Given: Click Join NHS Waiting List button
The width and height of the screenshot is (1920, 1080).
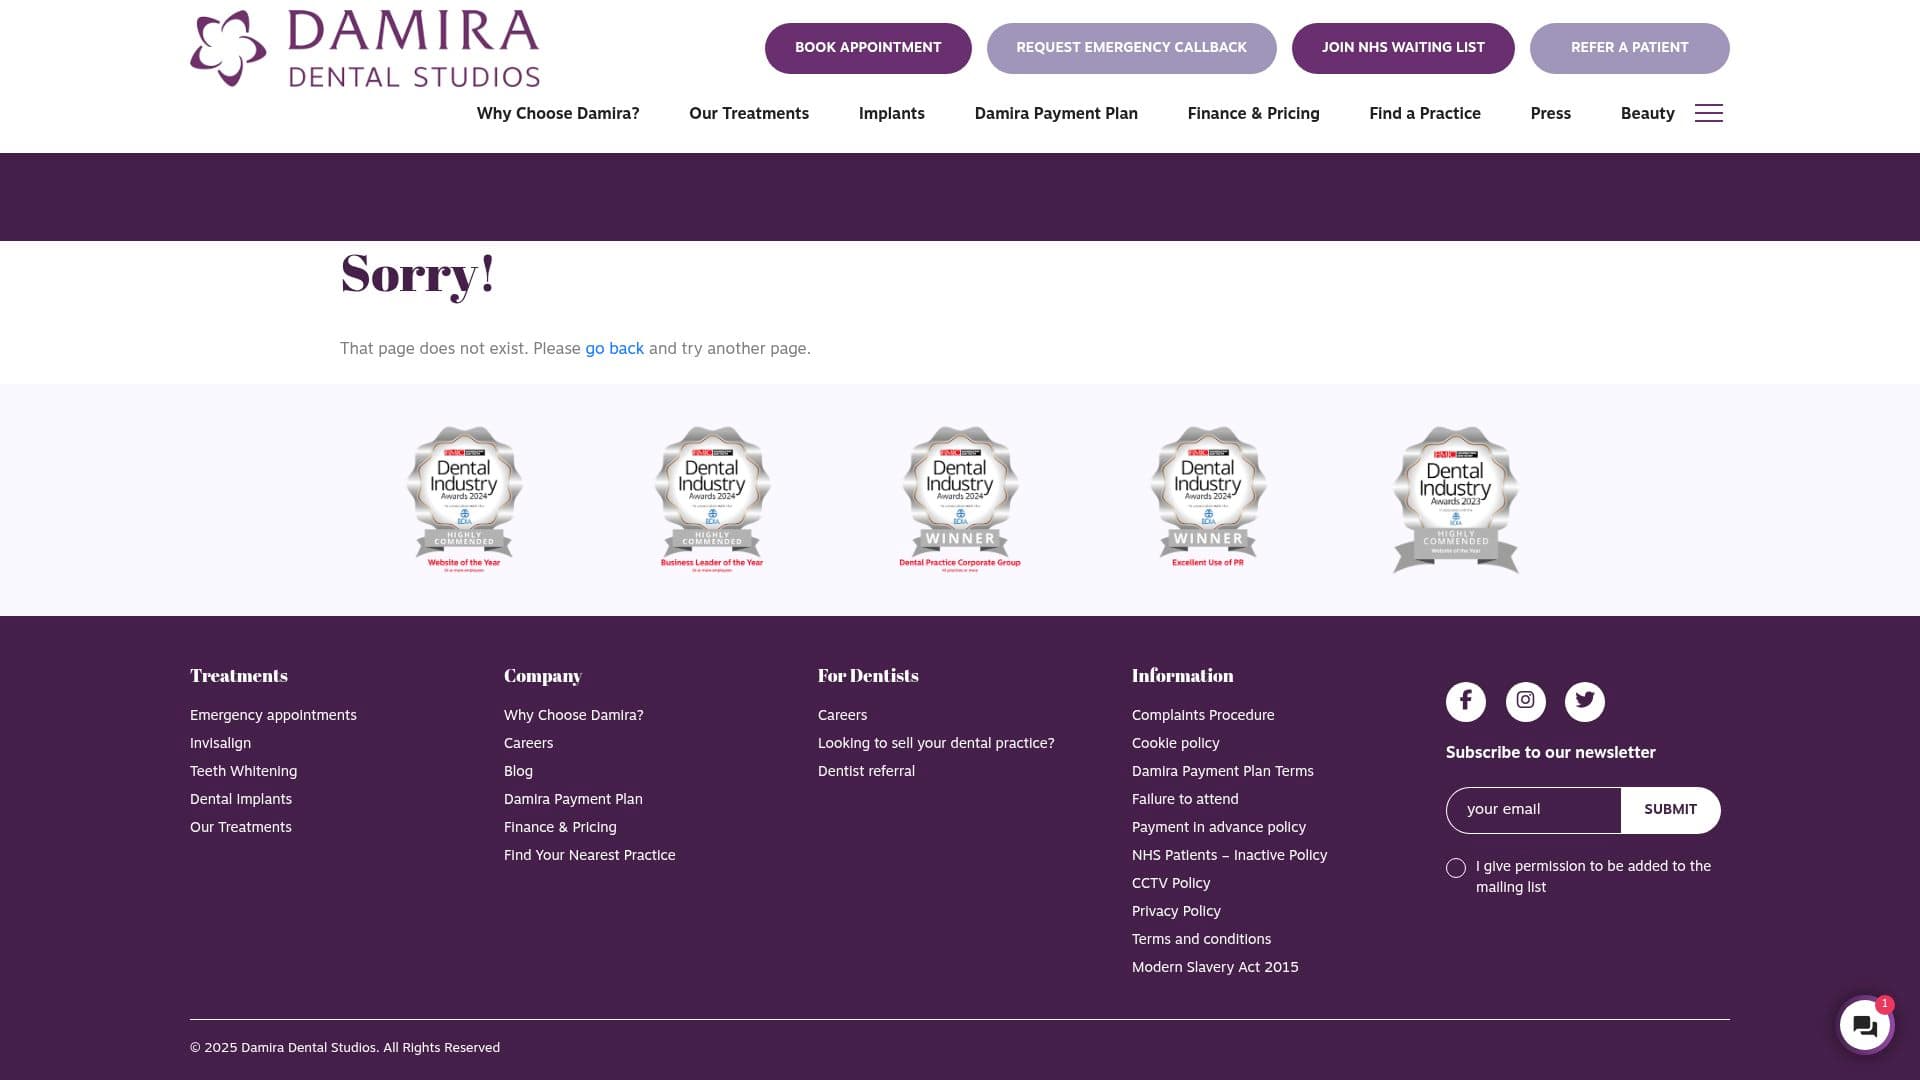Looking at the screenshot, I should (x=1403, y=48).
